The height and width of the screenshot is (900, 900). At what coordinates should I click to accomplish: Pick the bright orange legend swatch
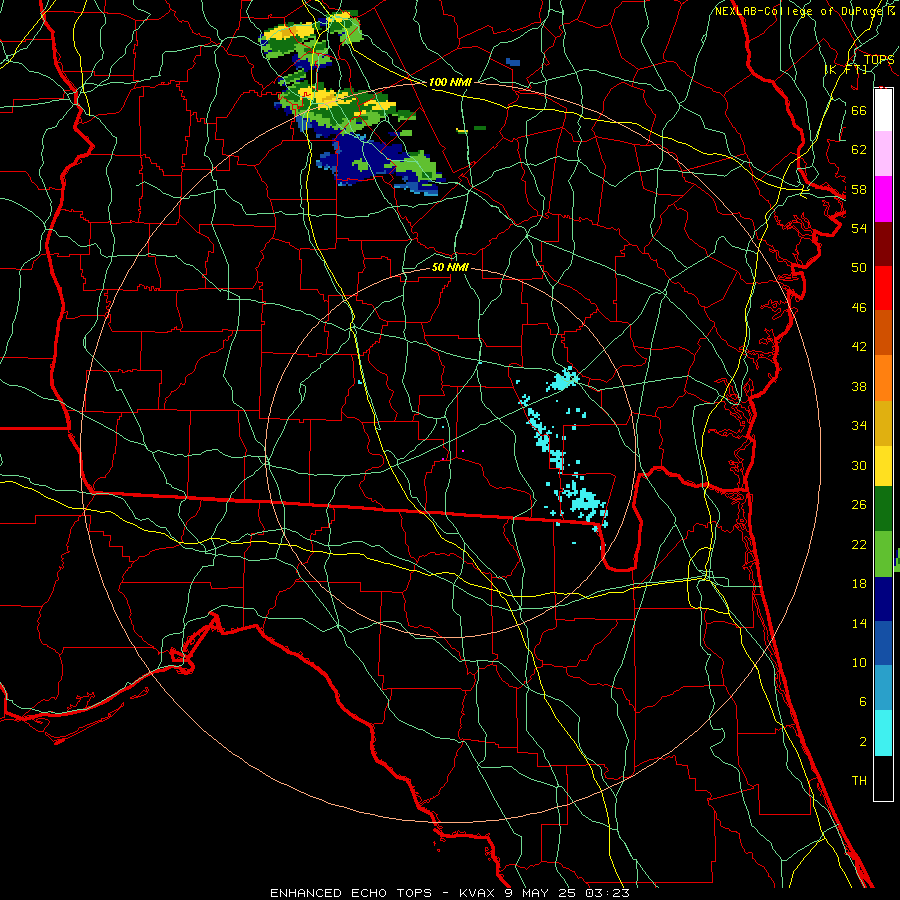[x=883, y=377]
